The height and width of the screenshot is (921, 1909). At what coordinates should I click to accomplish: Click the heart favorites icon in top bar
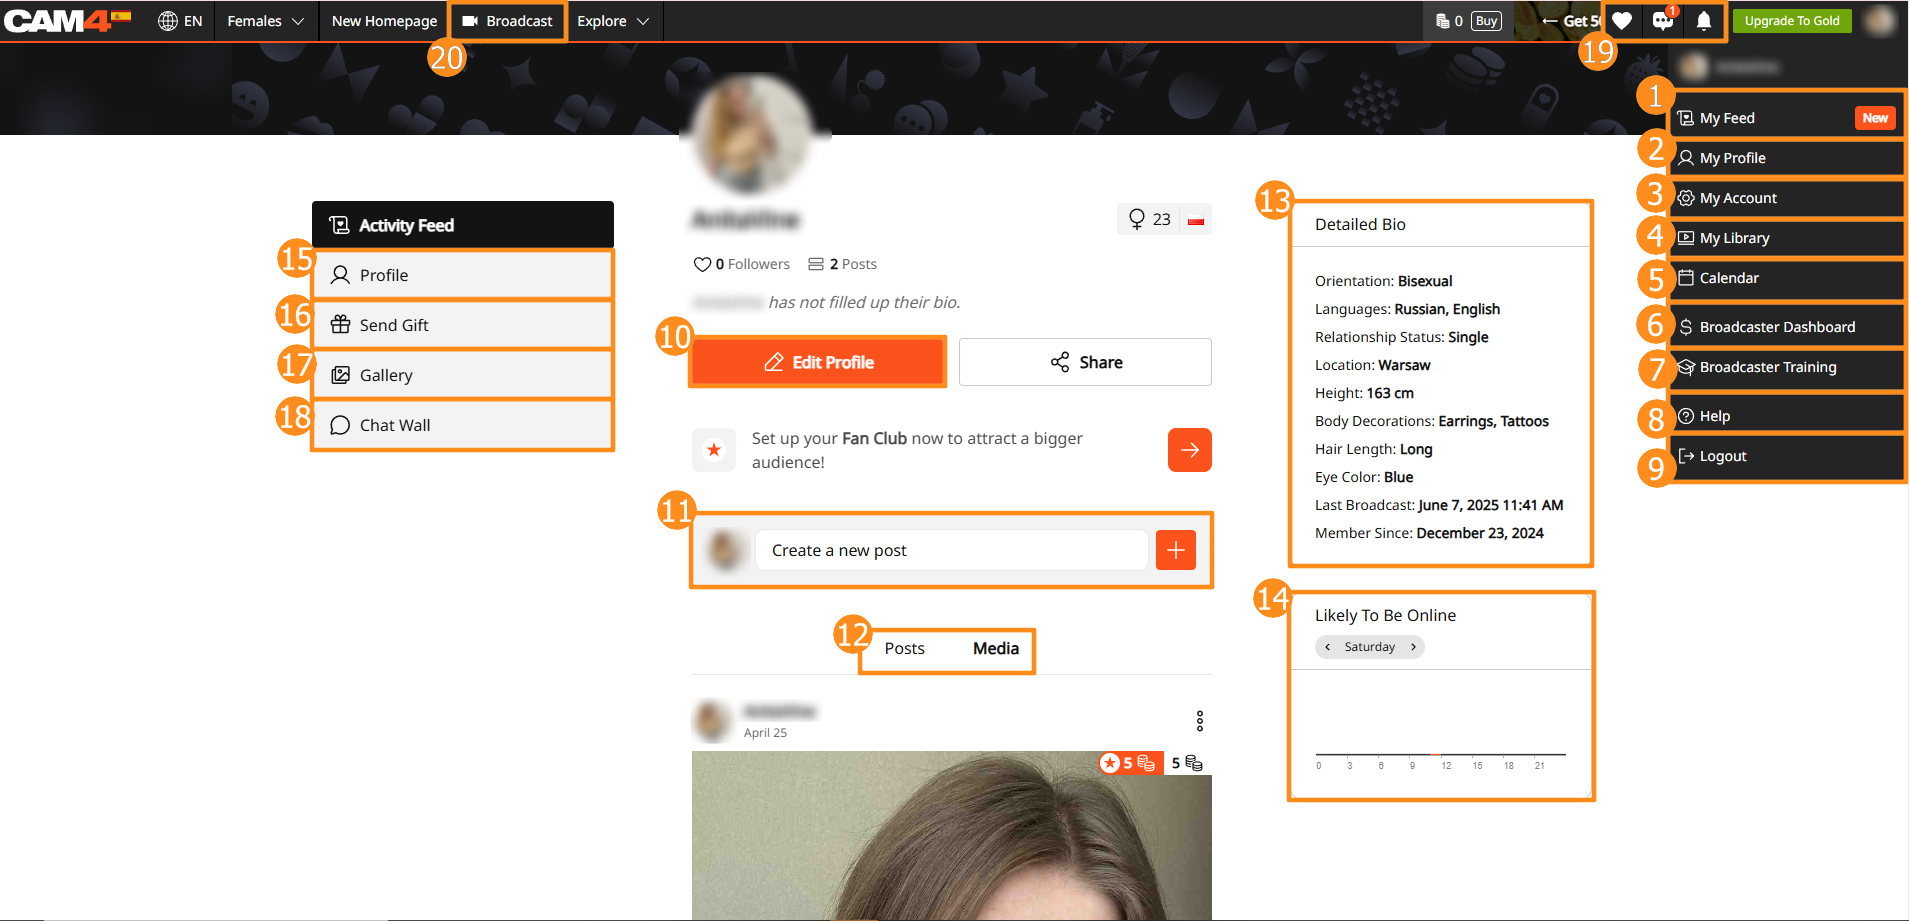tap(1622, 21)
